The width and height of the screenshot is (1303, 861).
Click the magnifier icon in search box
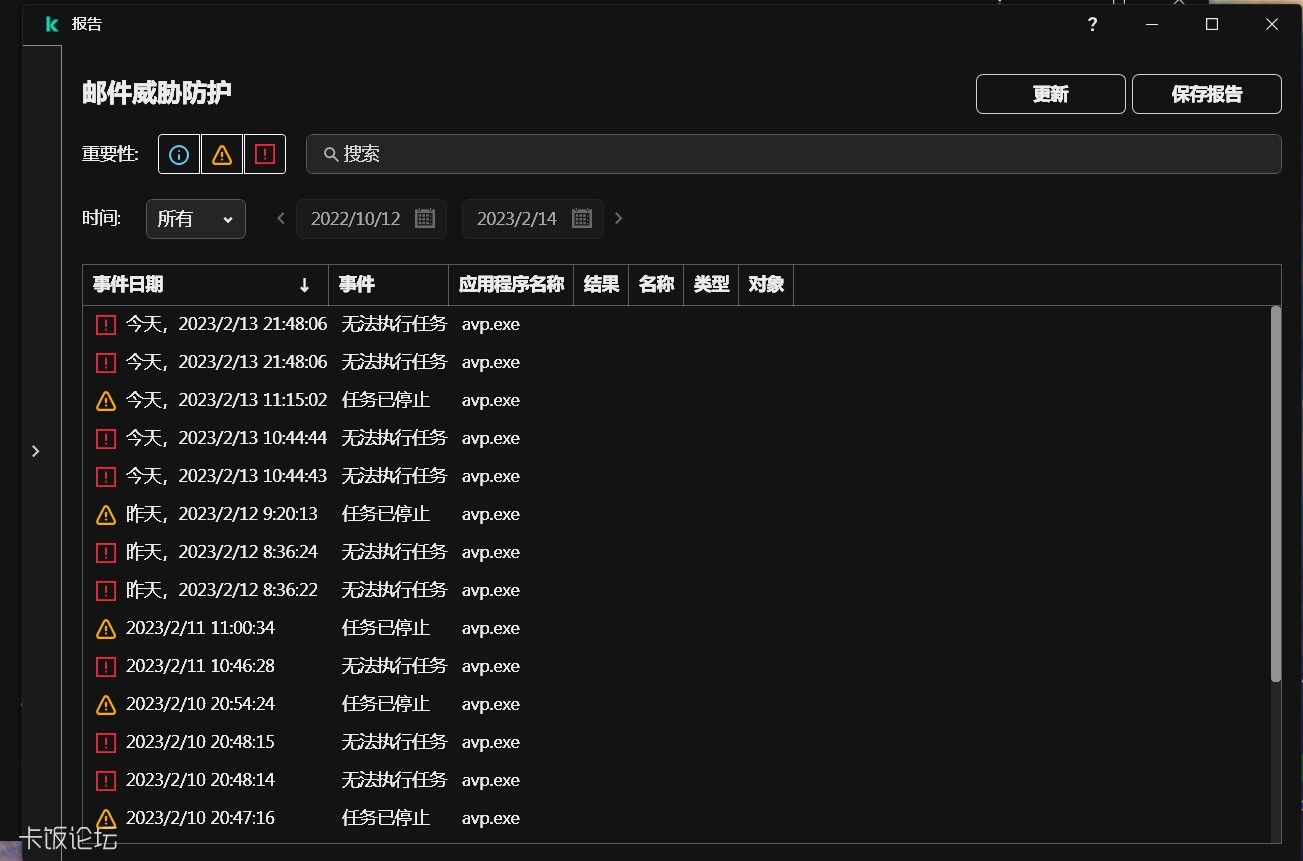click(330, 154)
